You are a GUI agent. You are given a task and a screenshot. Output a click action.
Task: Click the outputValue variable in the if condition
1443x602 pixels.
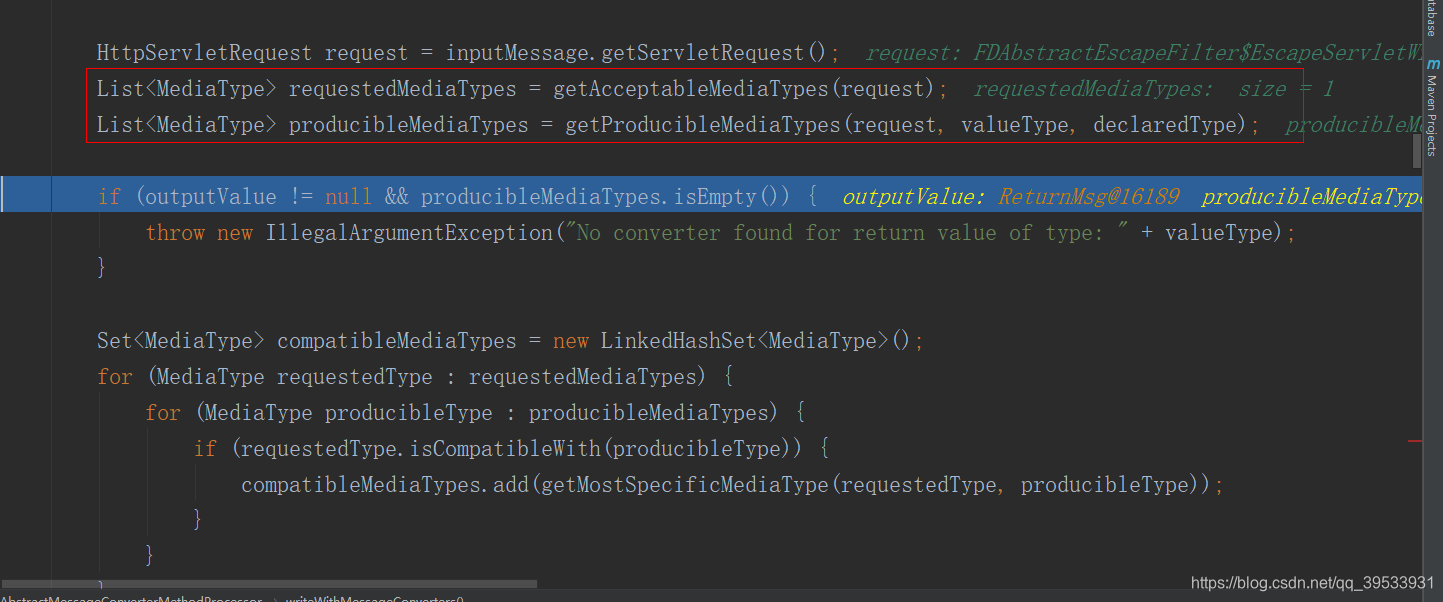pos(211,197)
